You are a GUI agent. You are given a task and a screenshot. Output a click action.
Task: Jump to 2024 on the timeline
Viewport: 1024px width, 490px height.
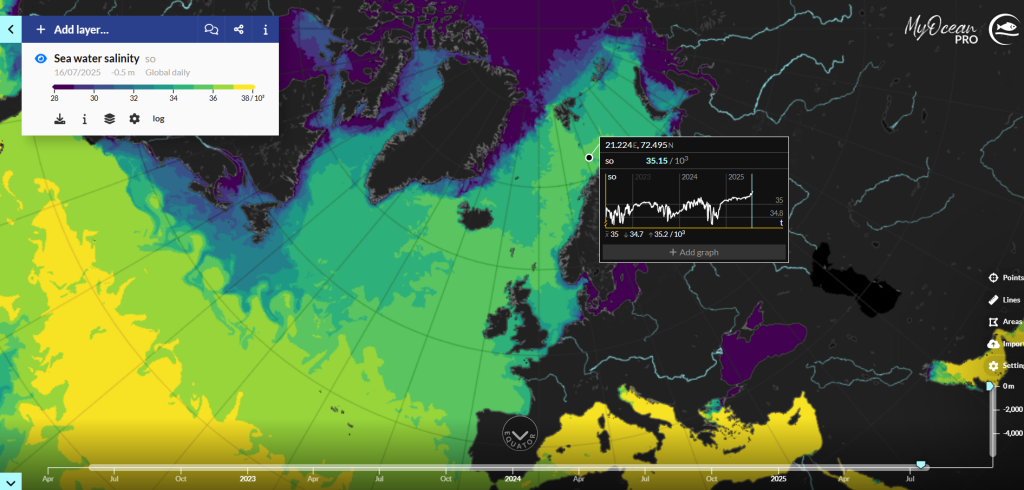(513, 478)
